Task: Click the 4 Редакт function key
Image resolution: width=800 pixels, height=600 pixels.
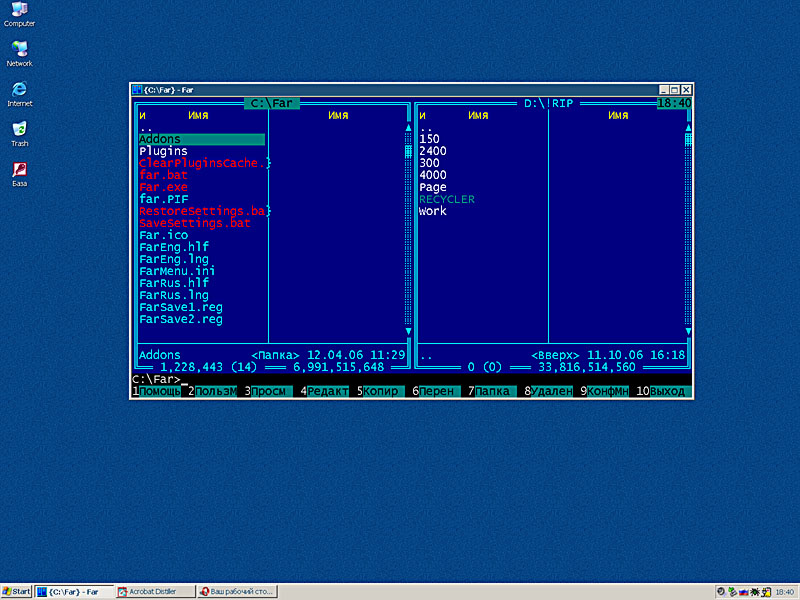Action: pyautogui.click(x=325, y=391)
